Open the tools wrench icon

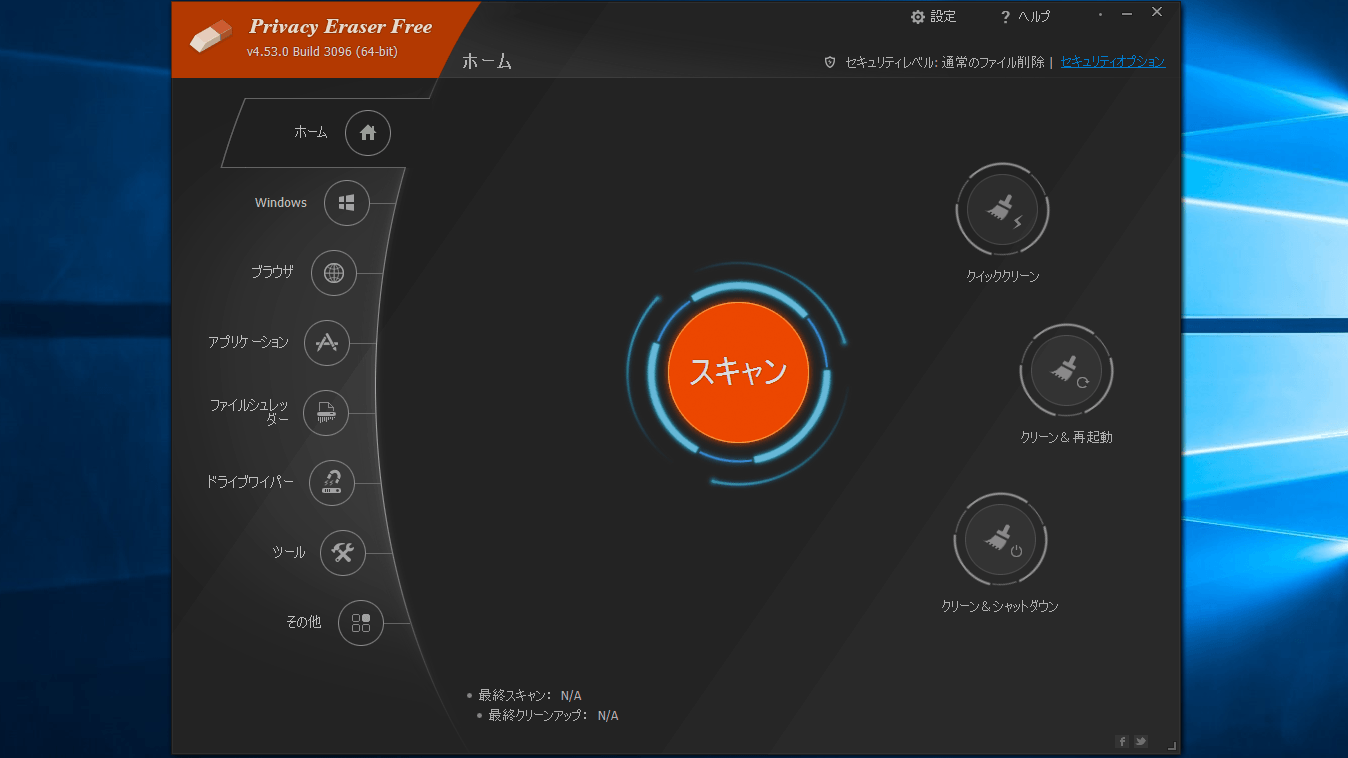[343, 552]
